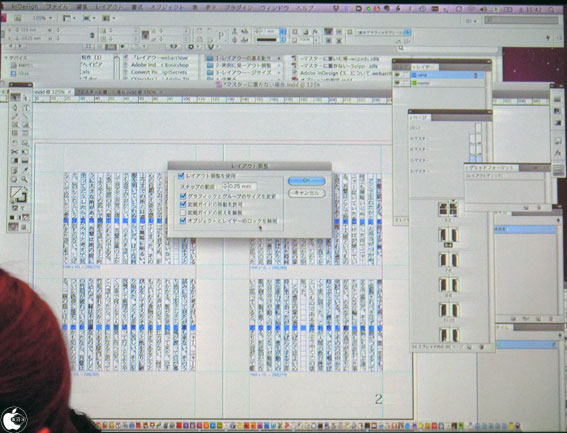The height and width of the screenshot is (433, 567).
Task: Click the blue color swatch of name layer
Action: [414, 75]
